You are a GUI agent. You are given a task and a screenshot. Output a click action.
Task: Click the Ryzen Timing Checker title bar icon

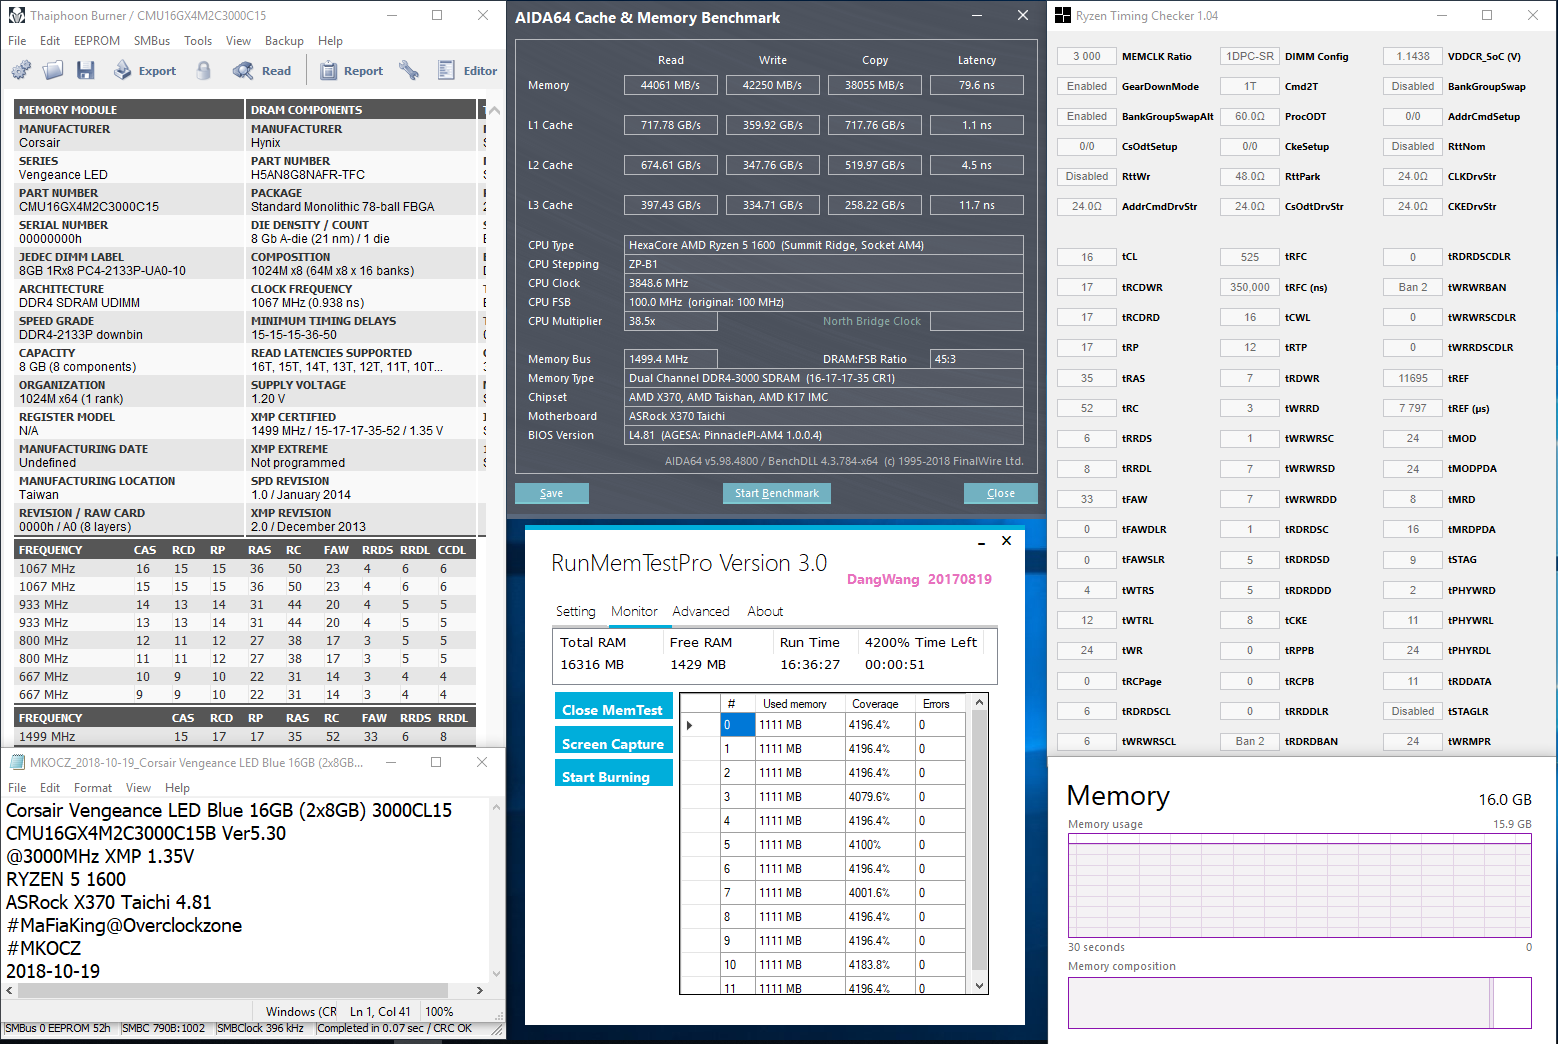1063,15
